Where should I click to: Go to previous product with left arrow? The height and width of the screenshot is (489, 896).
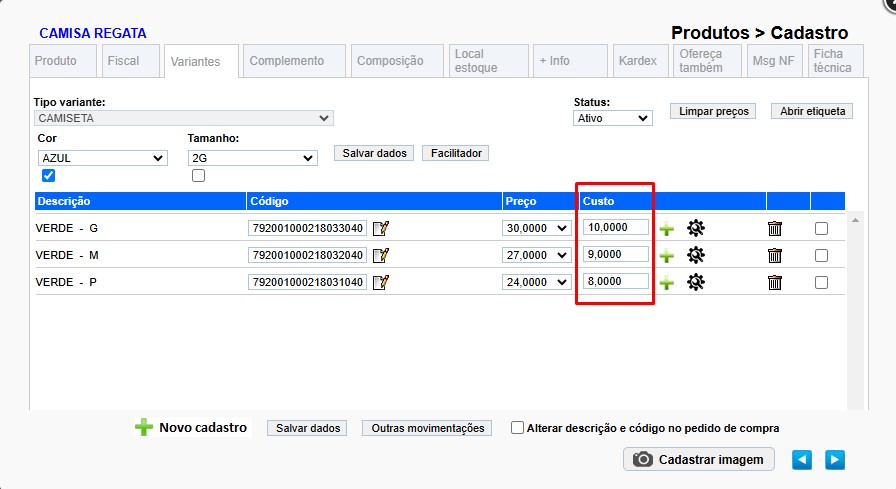(x=802, y=460)
